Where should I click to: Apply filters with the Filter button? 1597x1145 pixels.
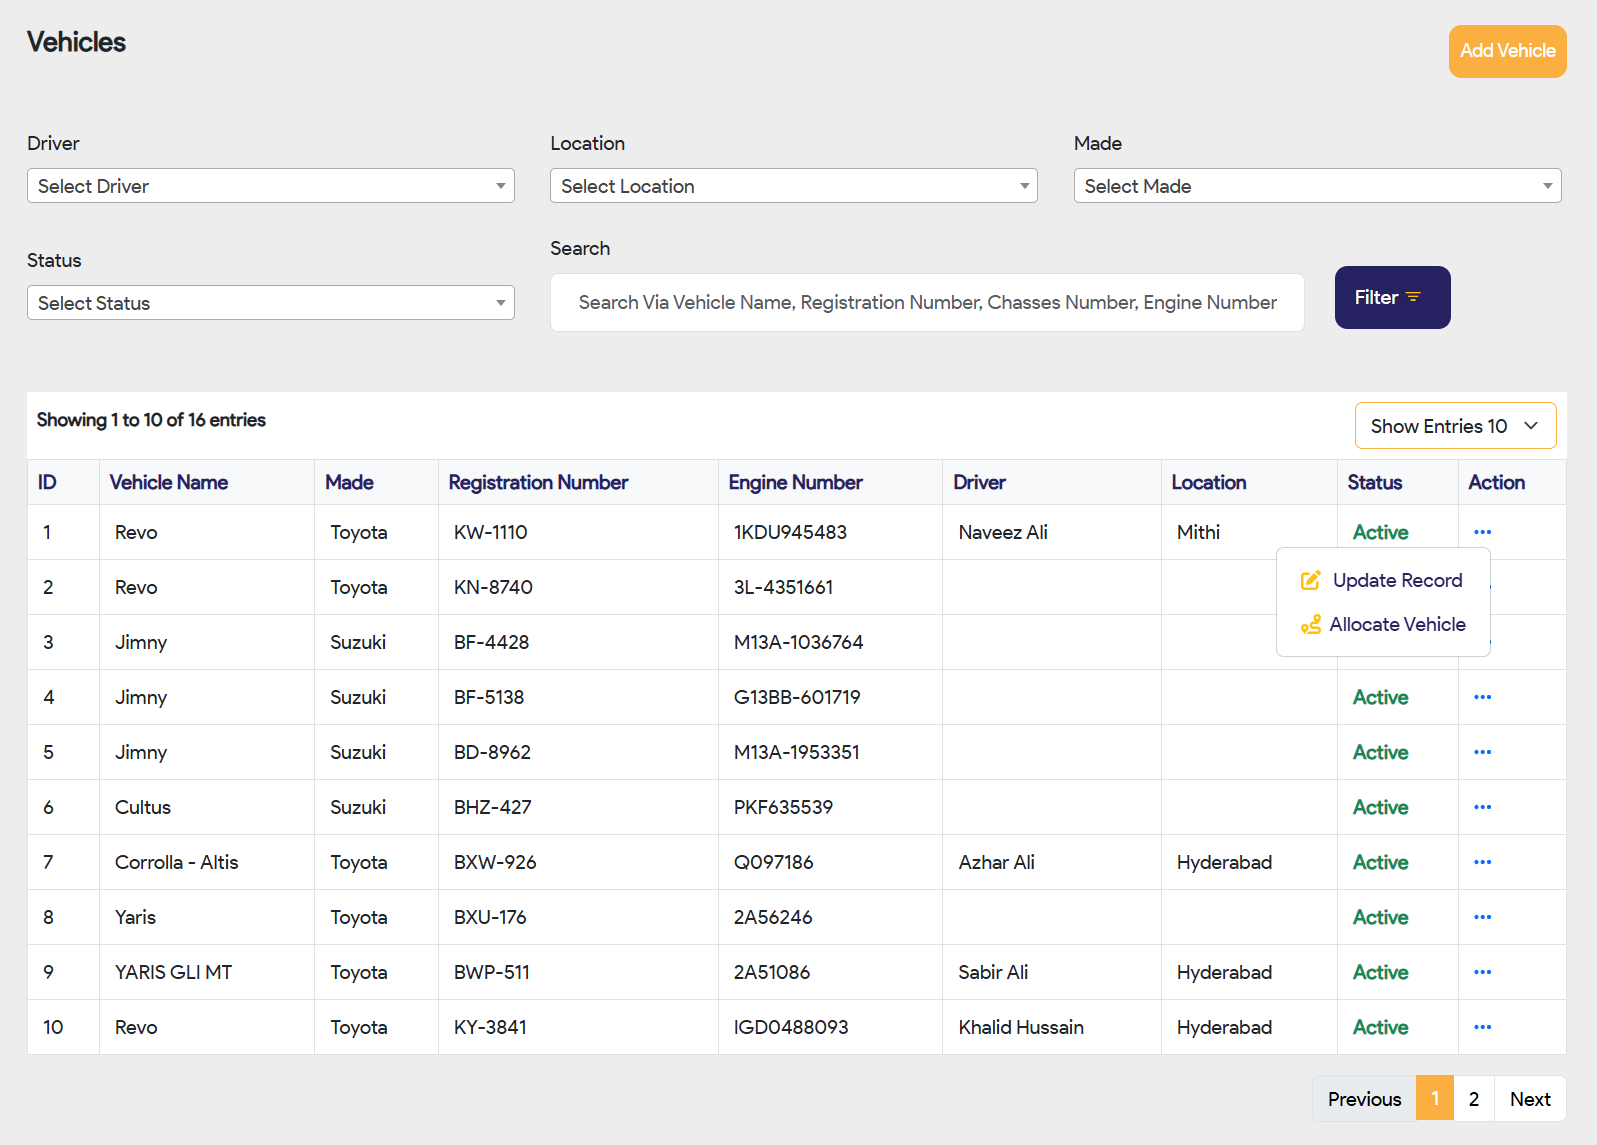1392,297
